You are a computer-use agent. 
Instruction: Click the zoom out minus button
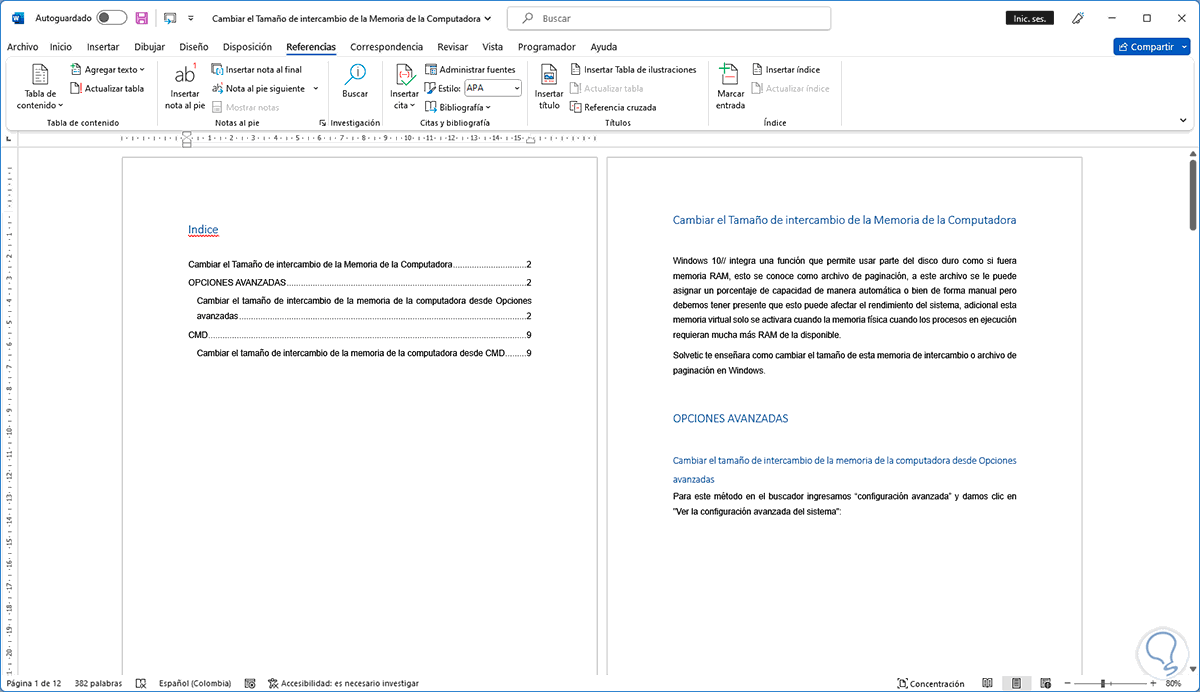point(1068,683)
